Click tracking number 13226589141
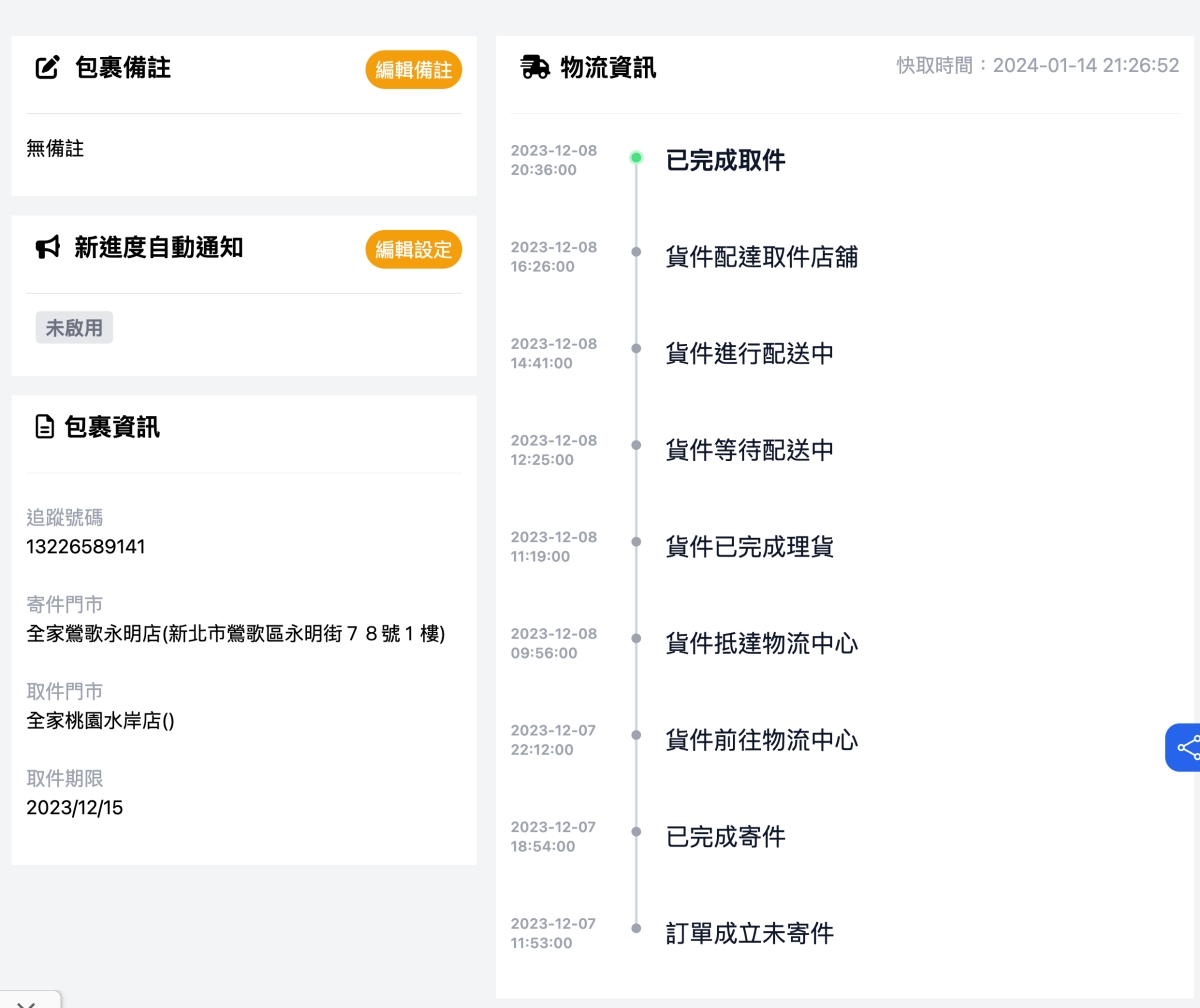 tap(86, 547)
